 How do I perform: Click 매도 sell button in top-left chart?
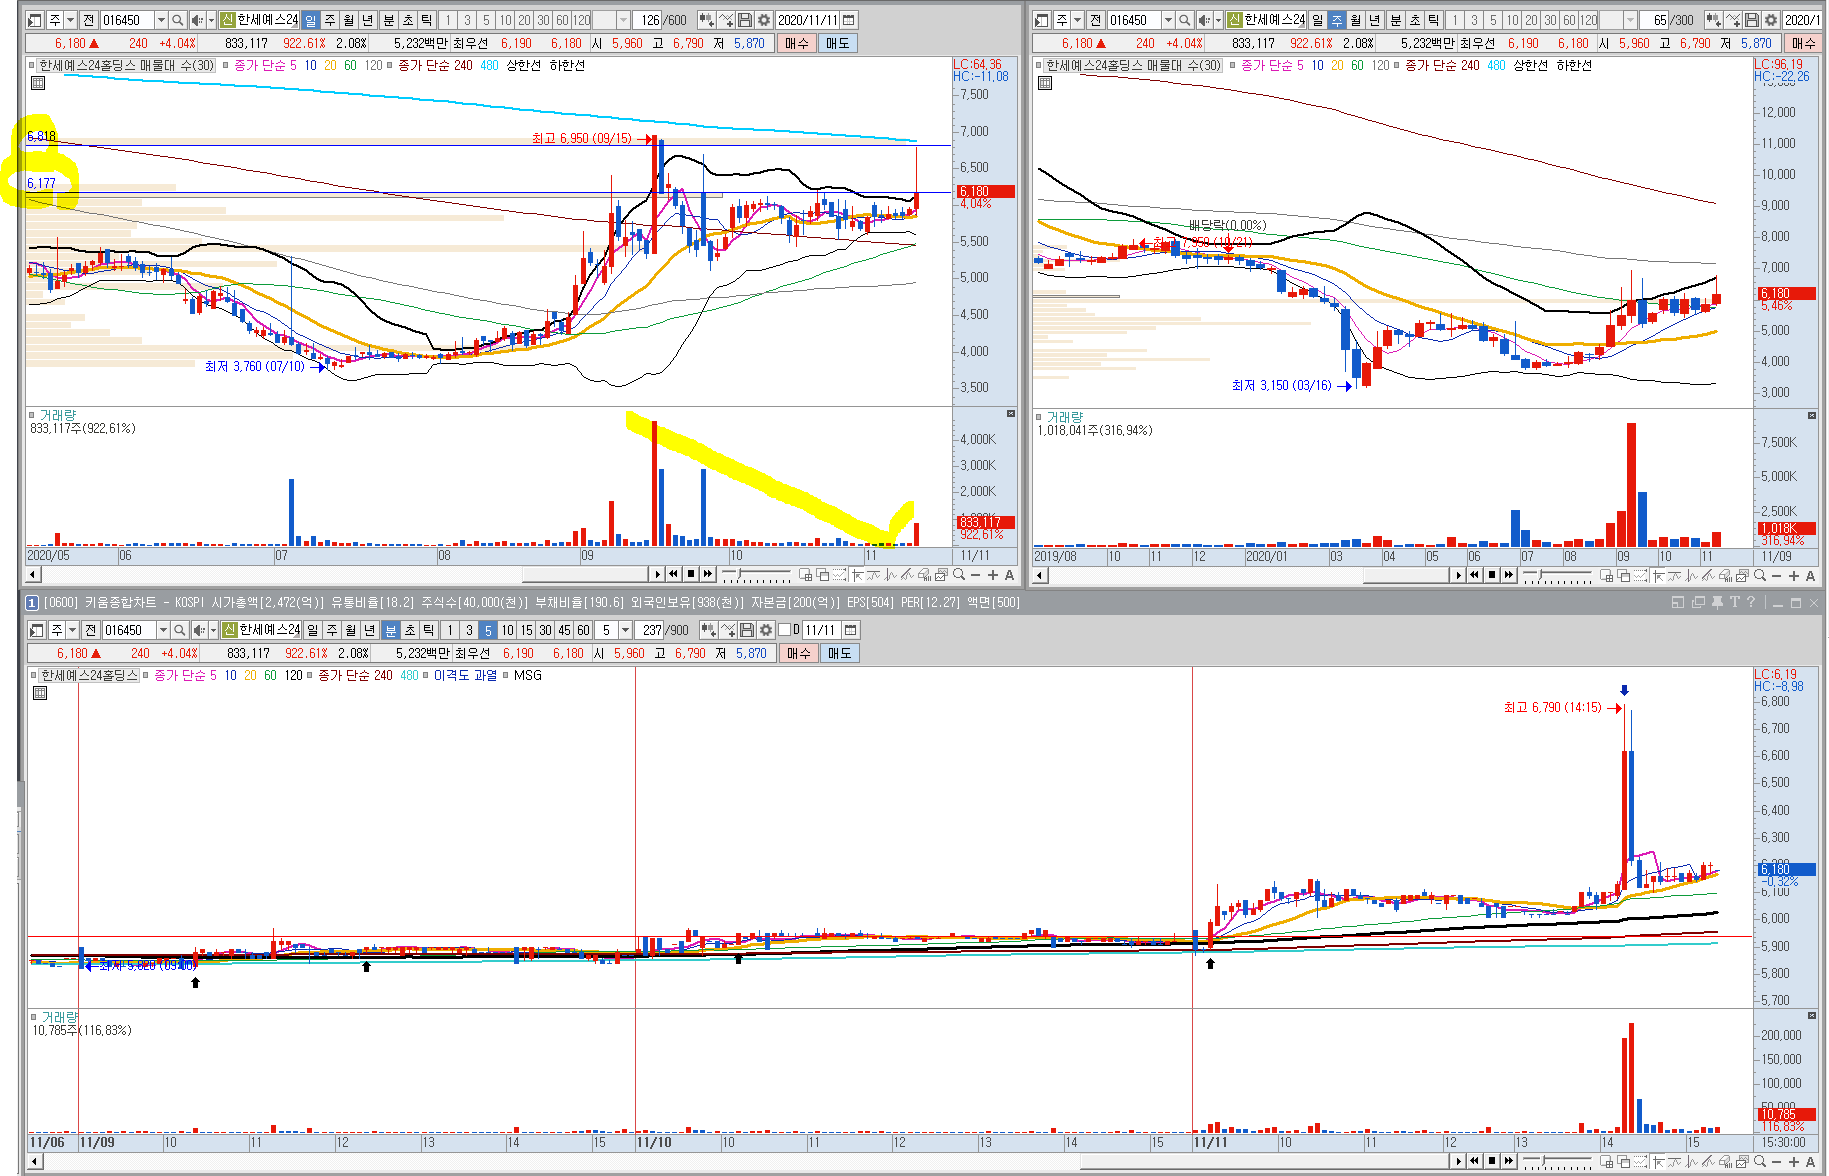point(838,43)
